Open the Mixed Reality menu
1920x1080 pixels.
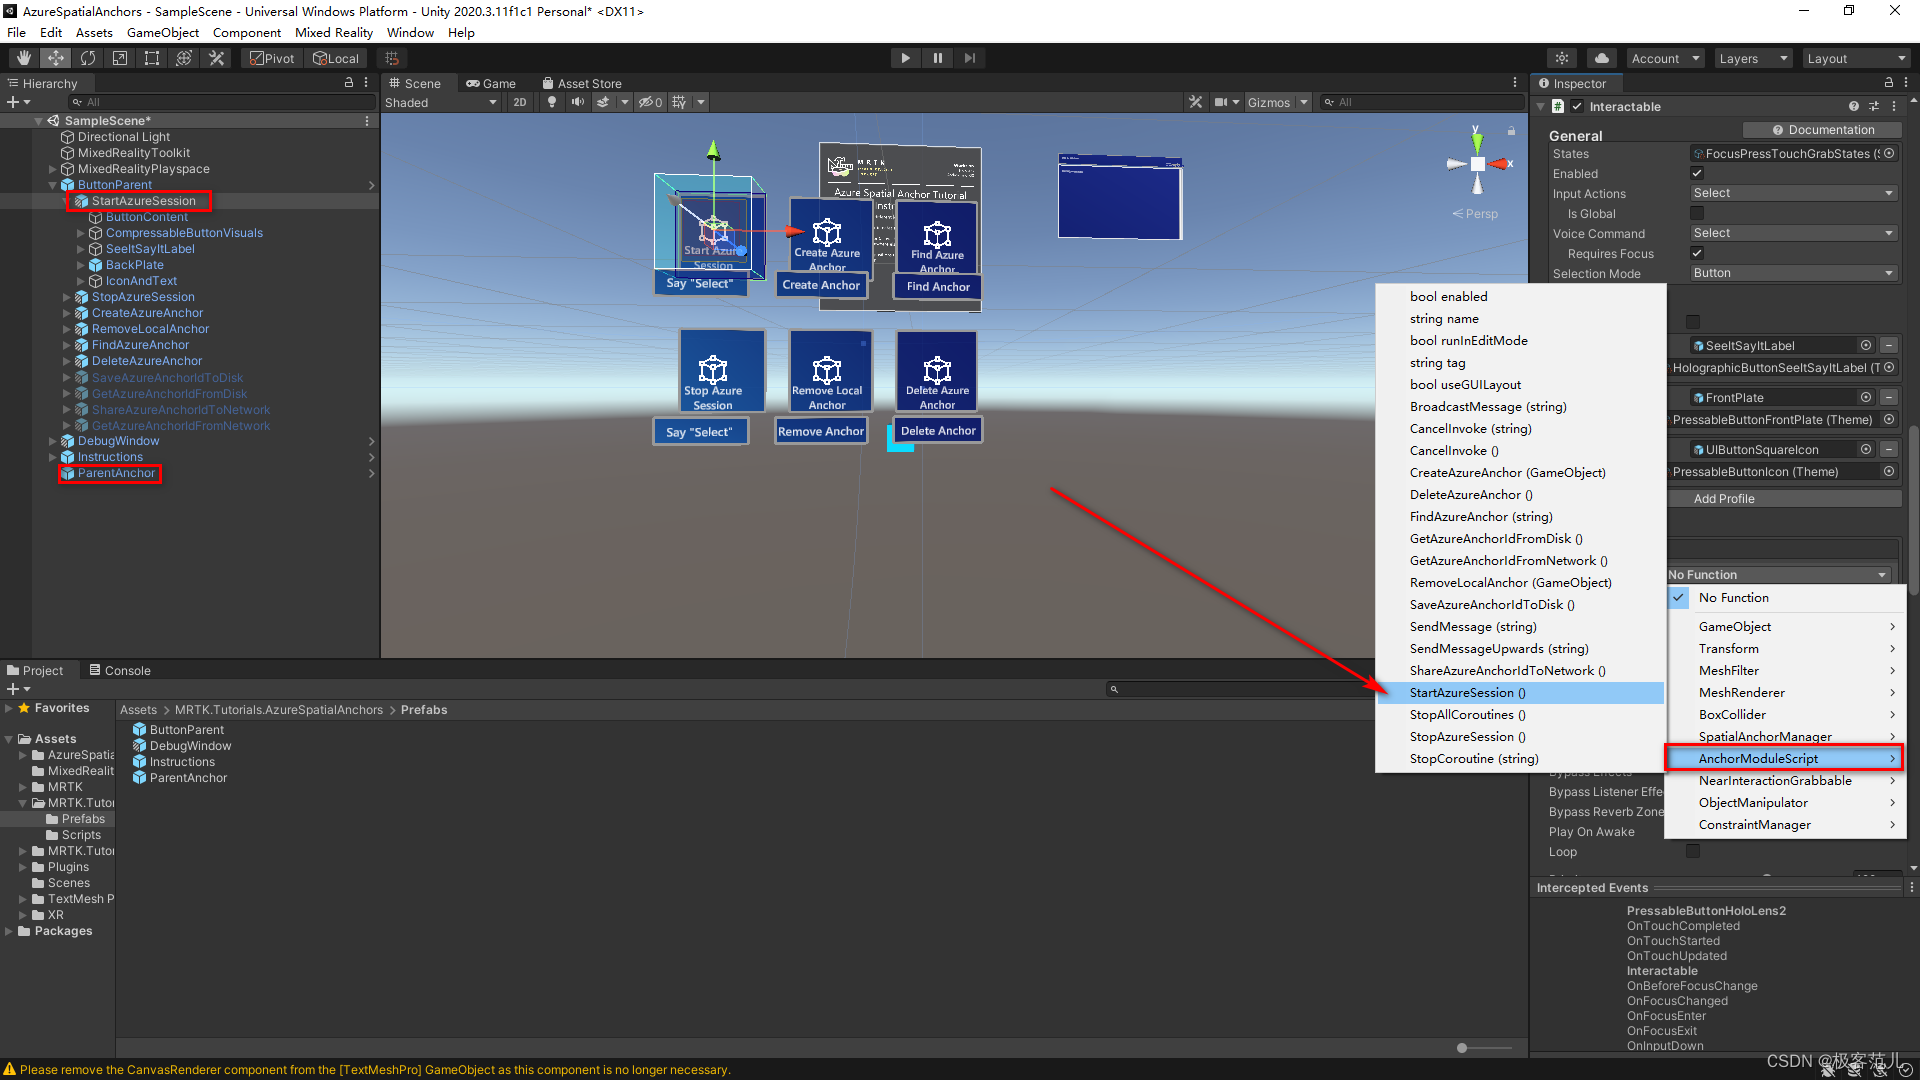333,32
